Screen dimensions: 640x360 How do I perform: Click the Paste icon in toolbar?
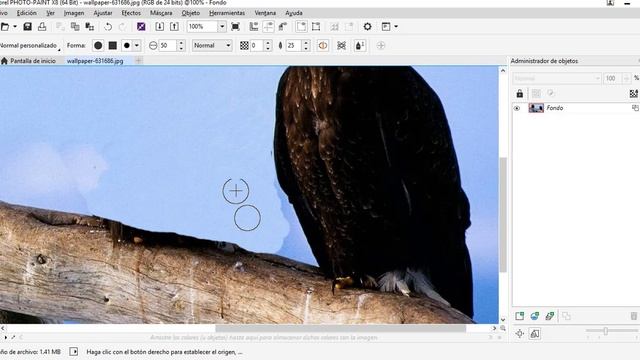coord(90,27)
